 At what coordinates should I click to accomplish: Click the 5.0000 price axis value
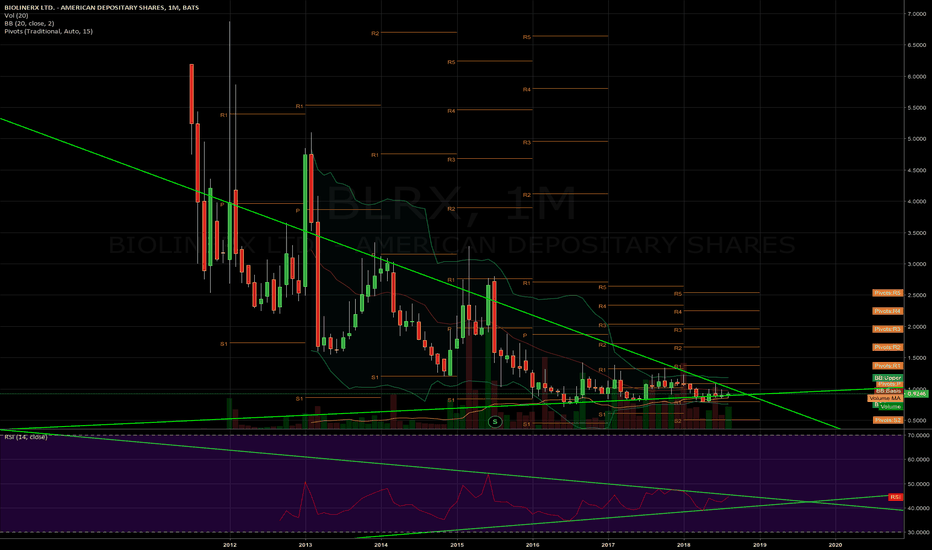click(917, 139)
